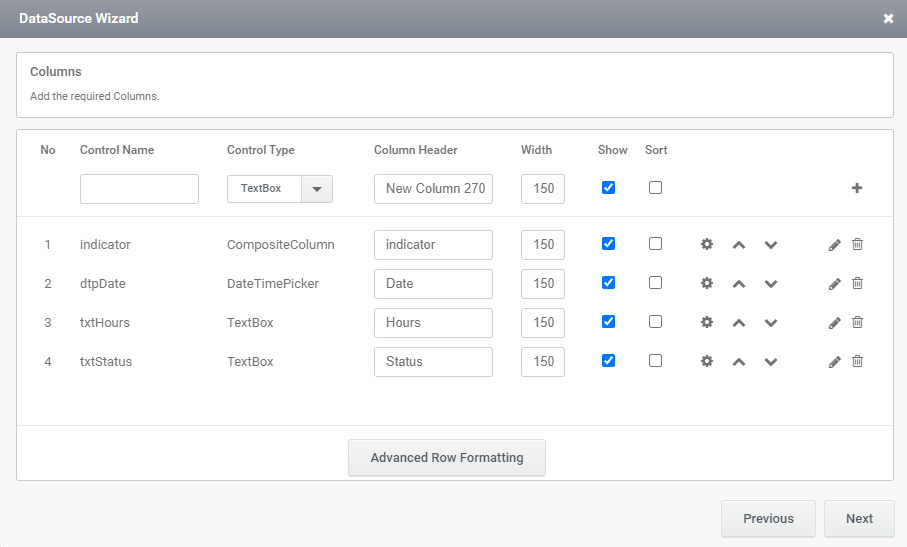Enable Sort for the Hours column
Viewport: 907px width, 547px height.
[x=655, y=321]
